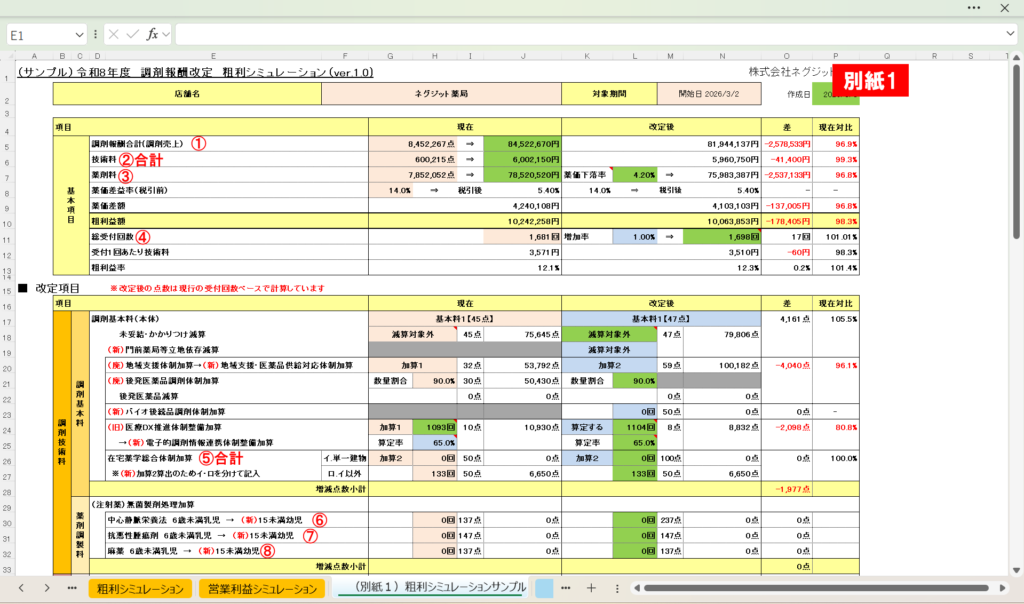Go to previous sheet using left arrow
Screen dimensions: 1024x604
[21, 587]
